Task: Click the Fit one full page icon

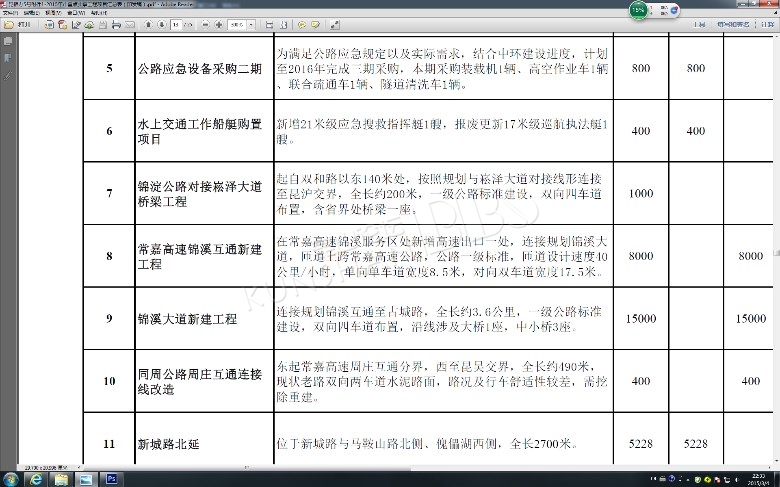Action: 284,24
